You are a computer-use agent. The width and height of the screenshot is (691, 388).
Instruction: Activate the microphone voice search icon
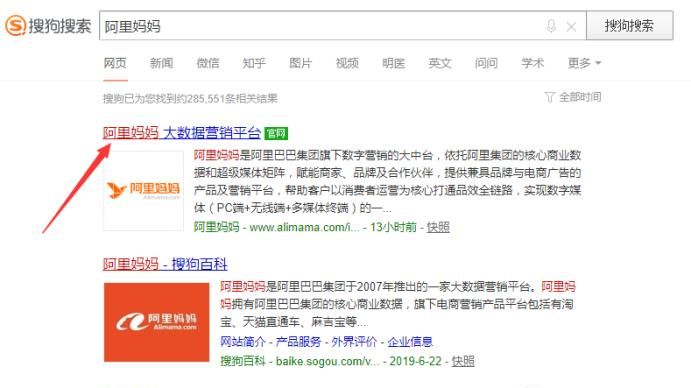click(550, 26)
